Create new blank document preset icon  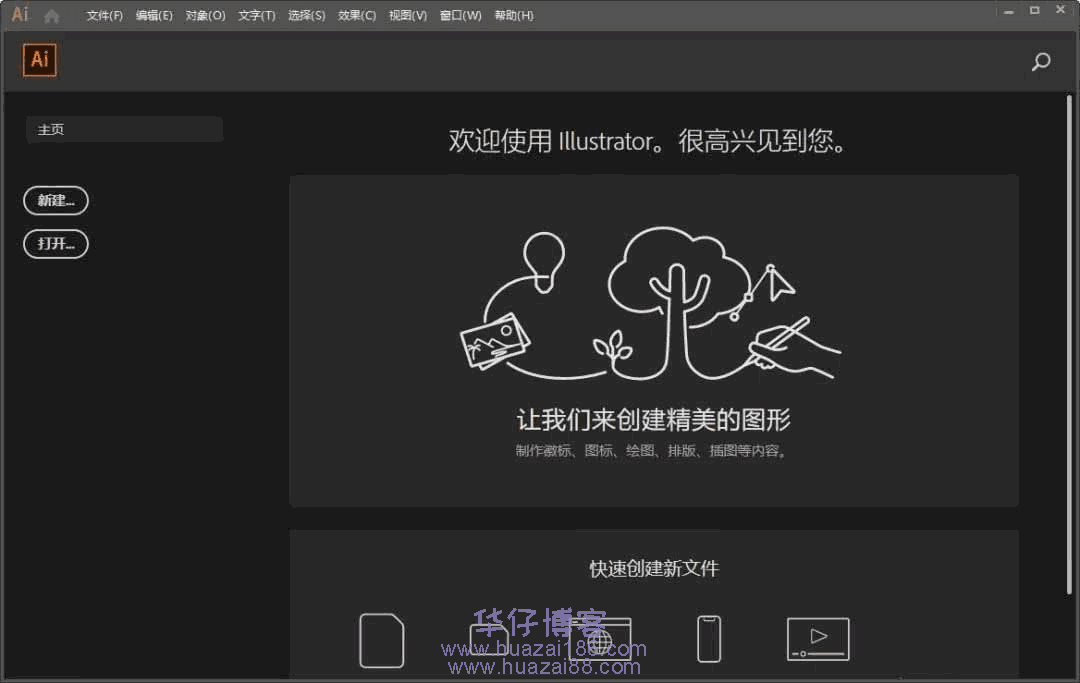[382, 640]
